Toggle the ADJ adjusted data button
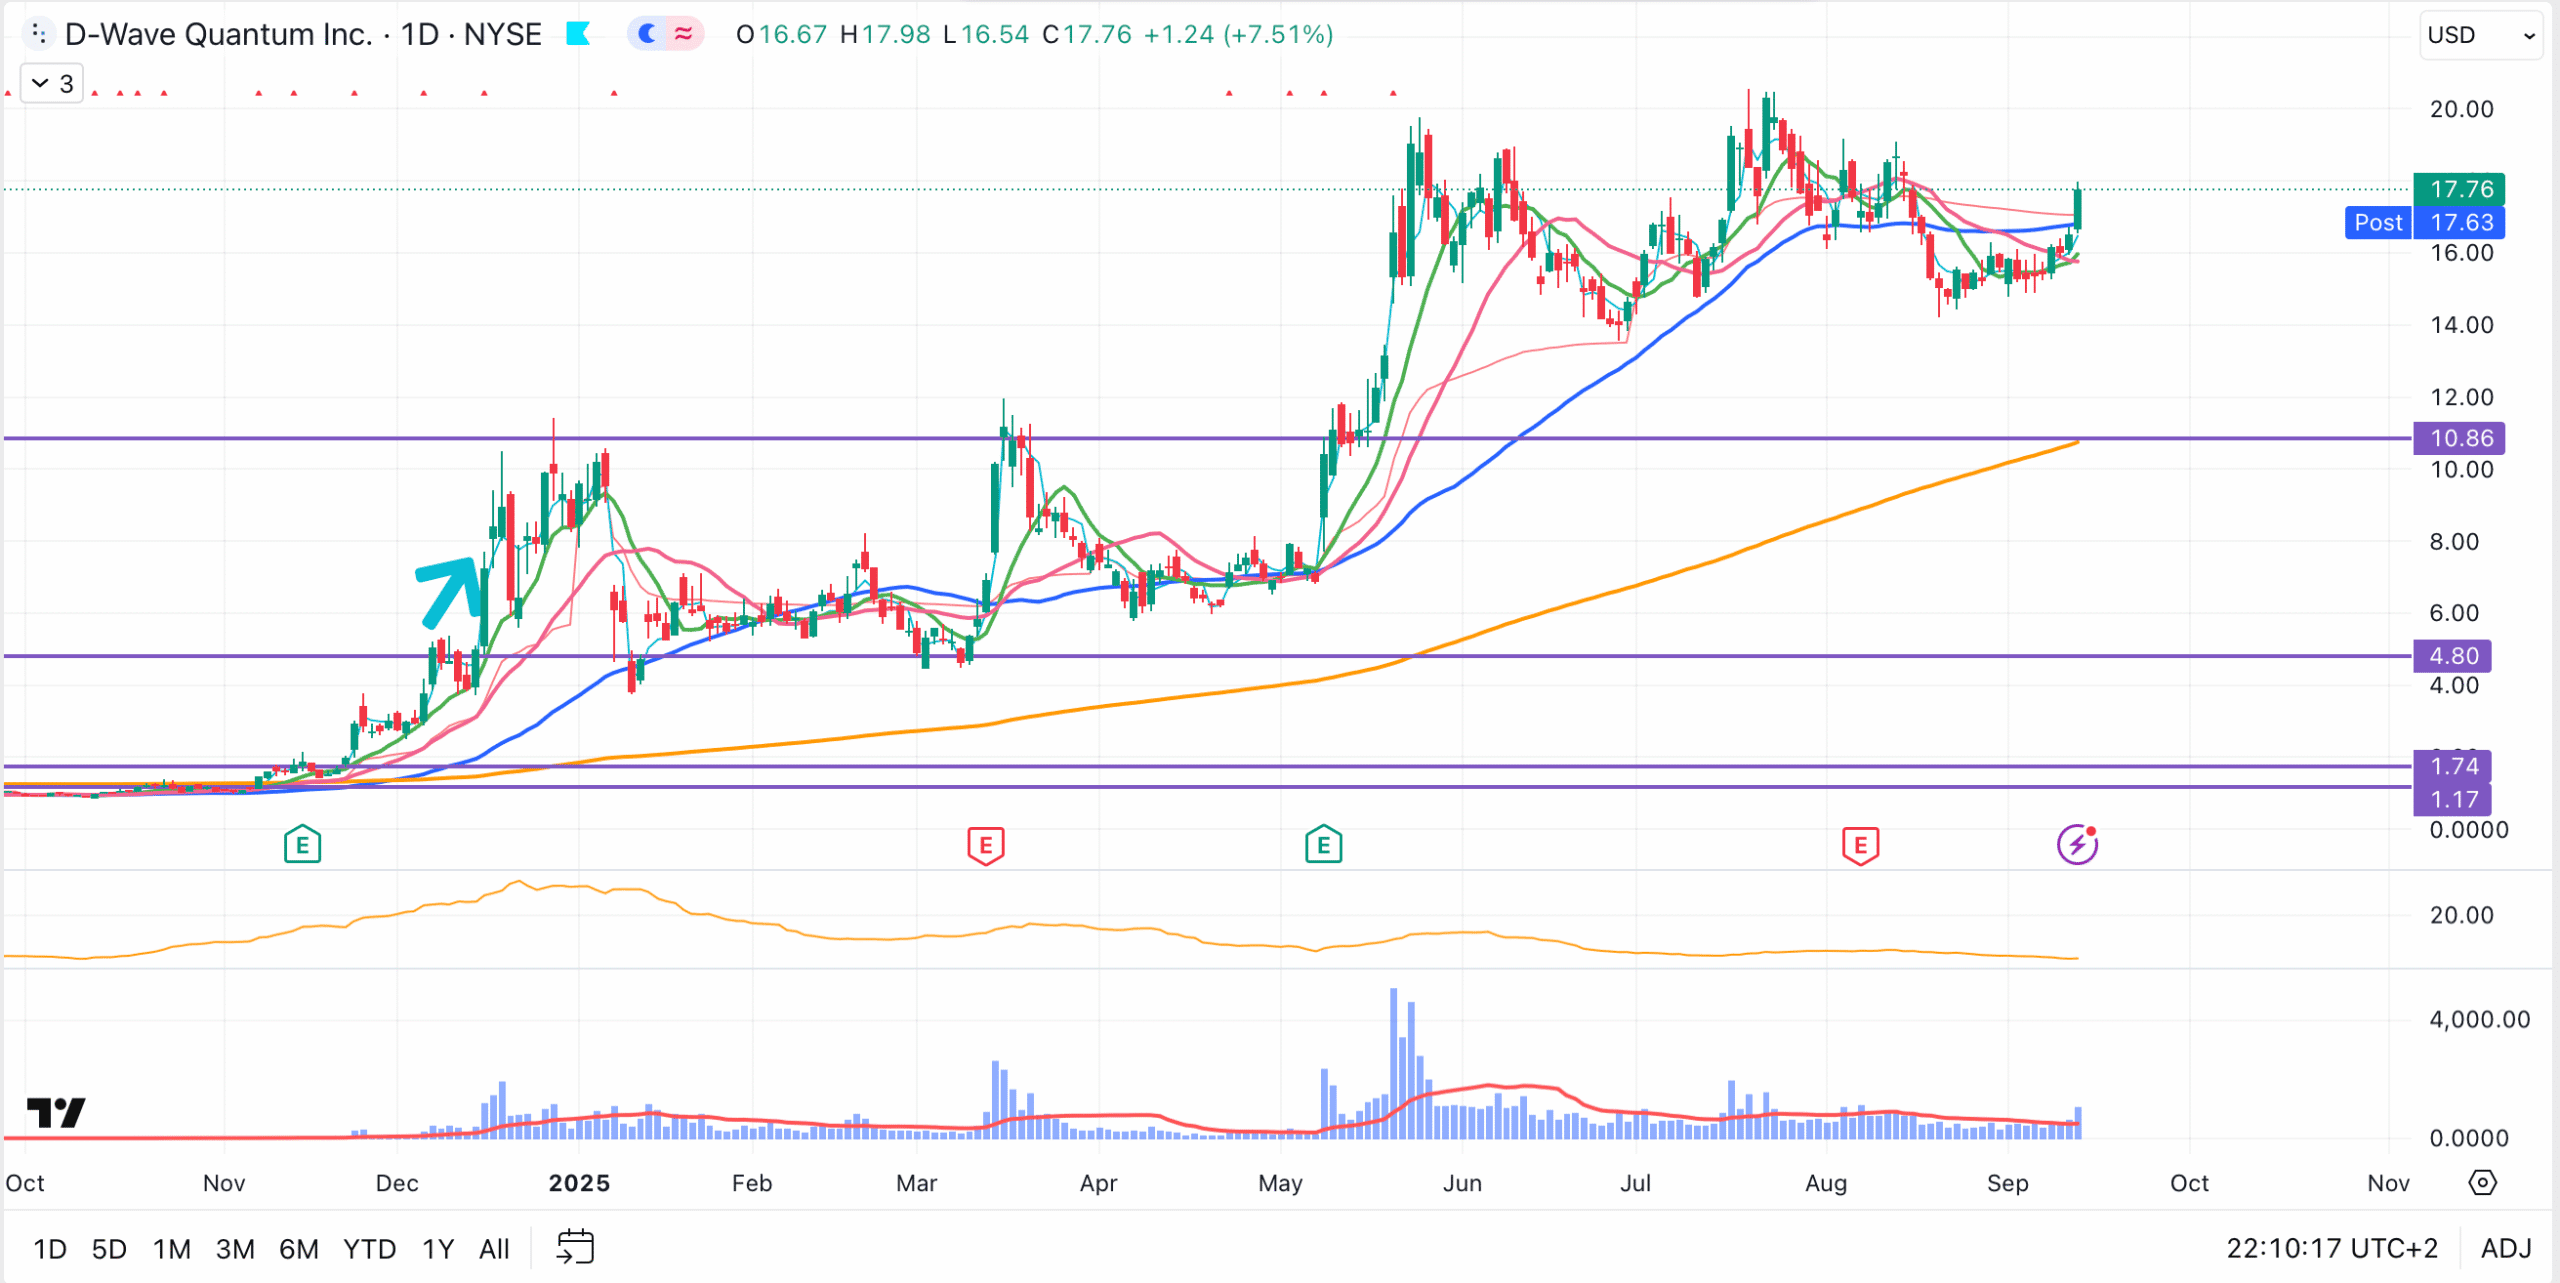The image size is (2560, 1283). 2505,1248
